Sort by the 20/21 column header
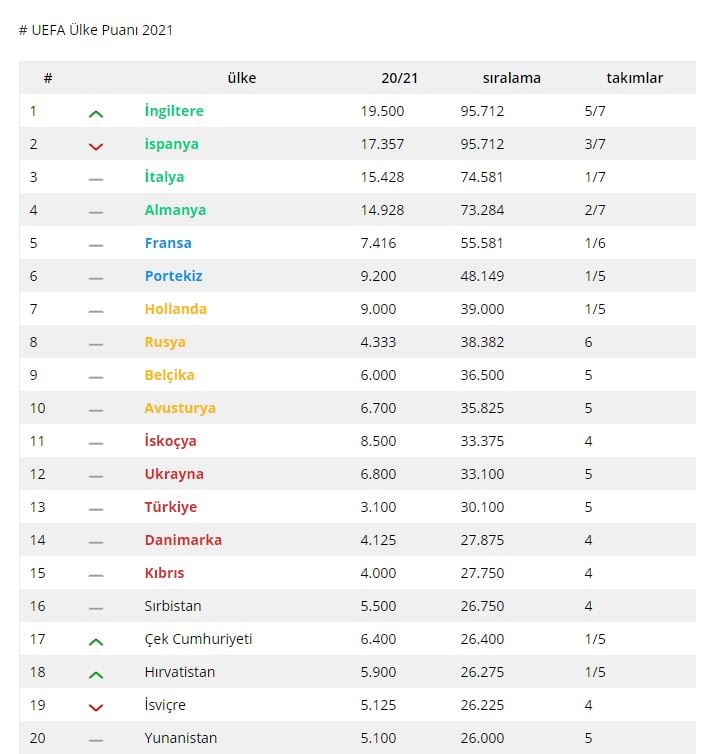This screenshot has width=713, height=754. click(400, 78)
